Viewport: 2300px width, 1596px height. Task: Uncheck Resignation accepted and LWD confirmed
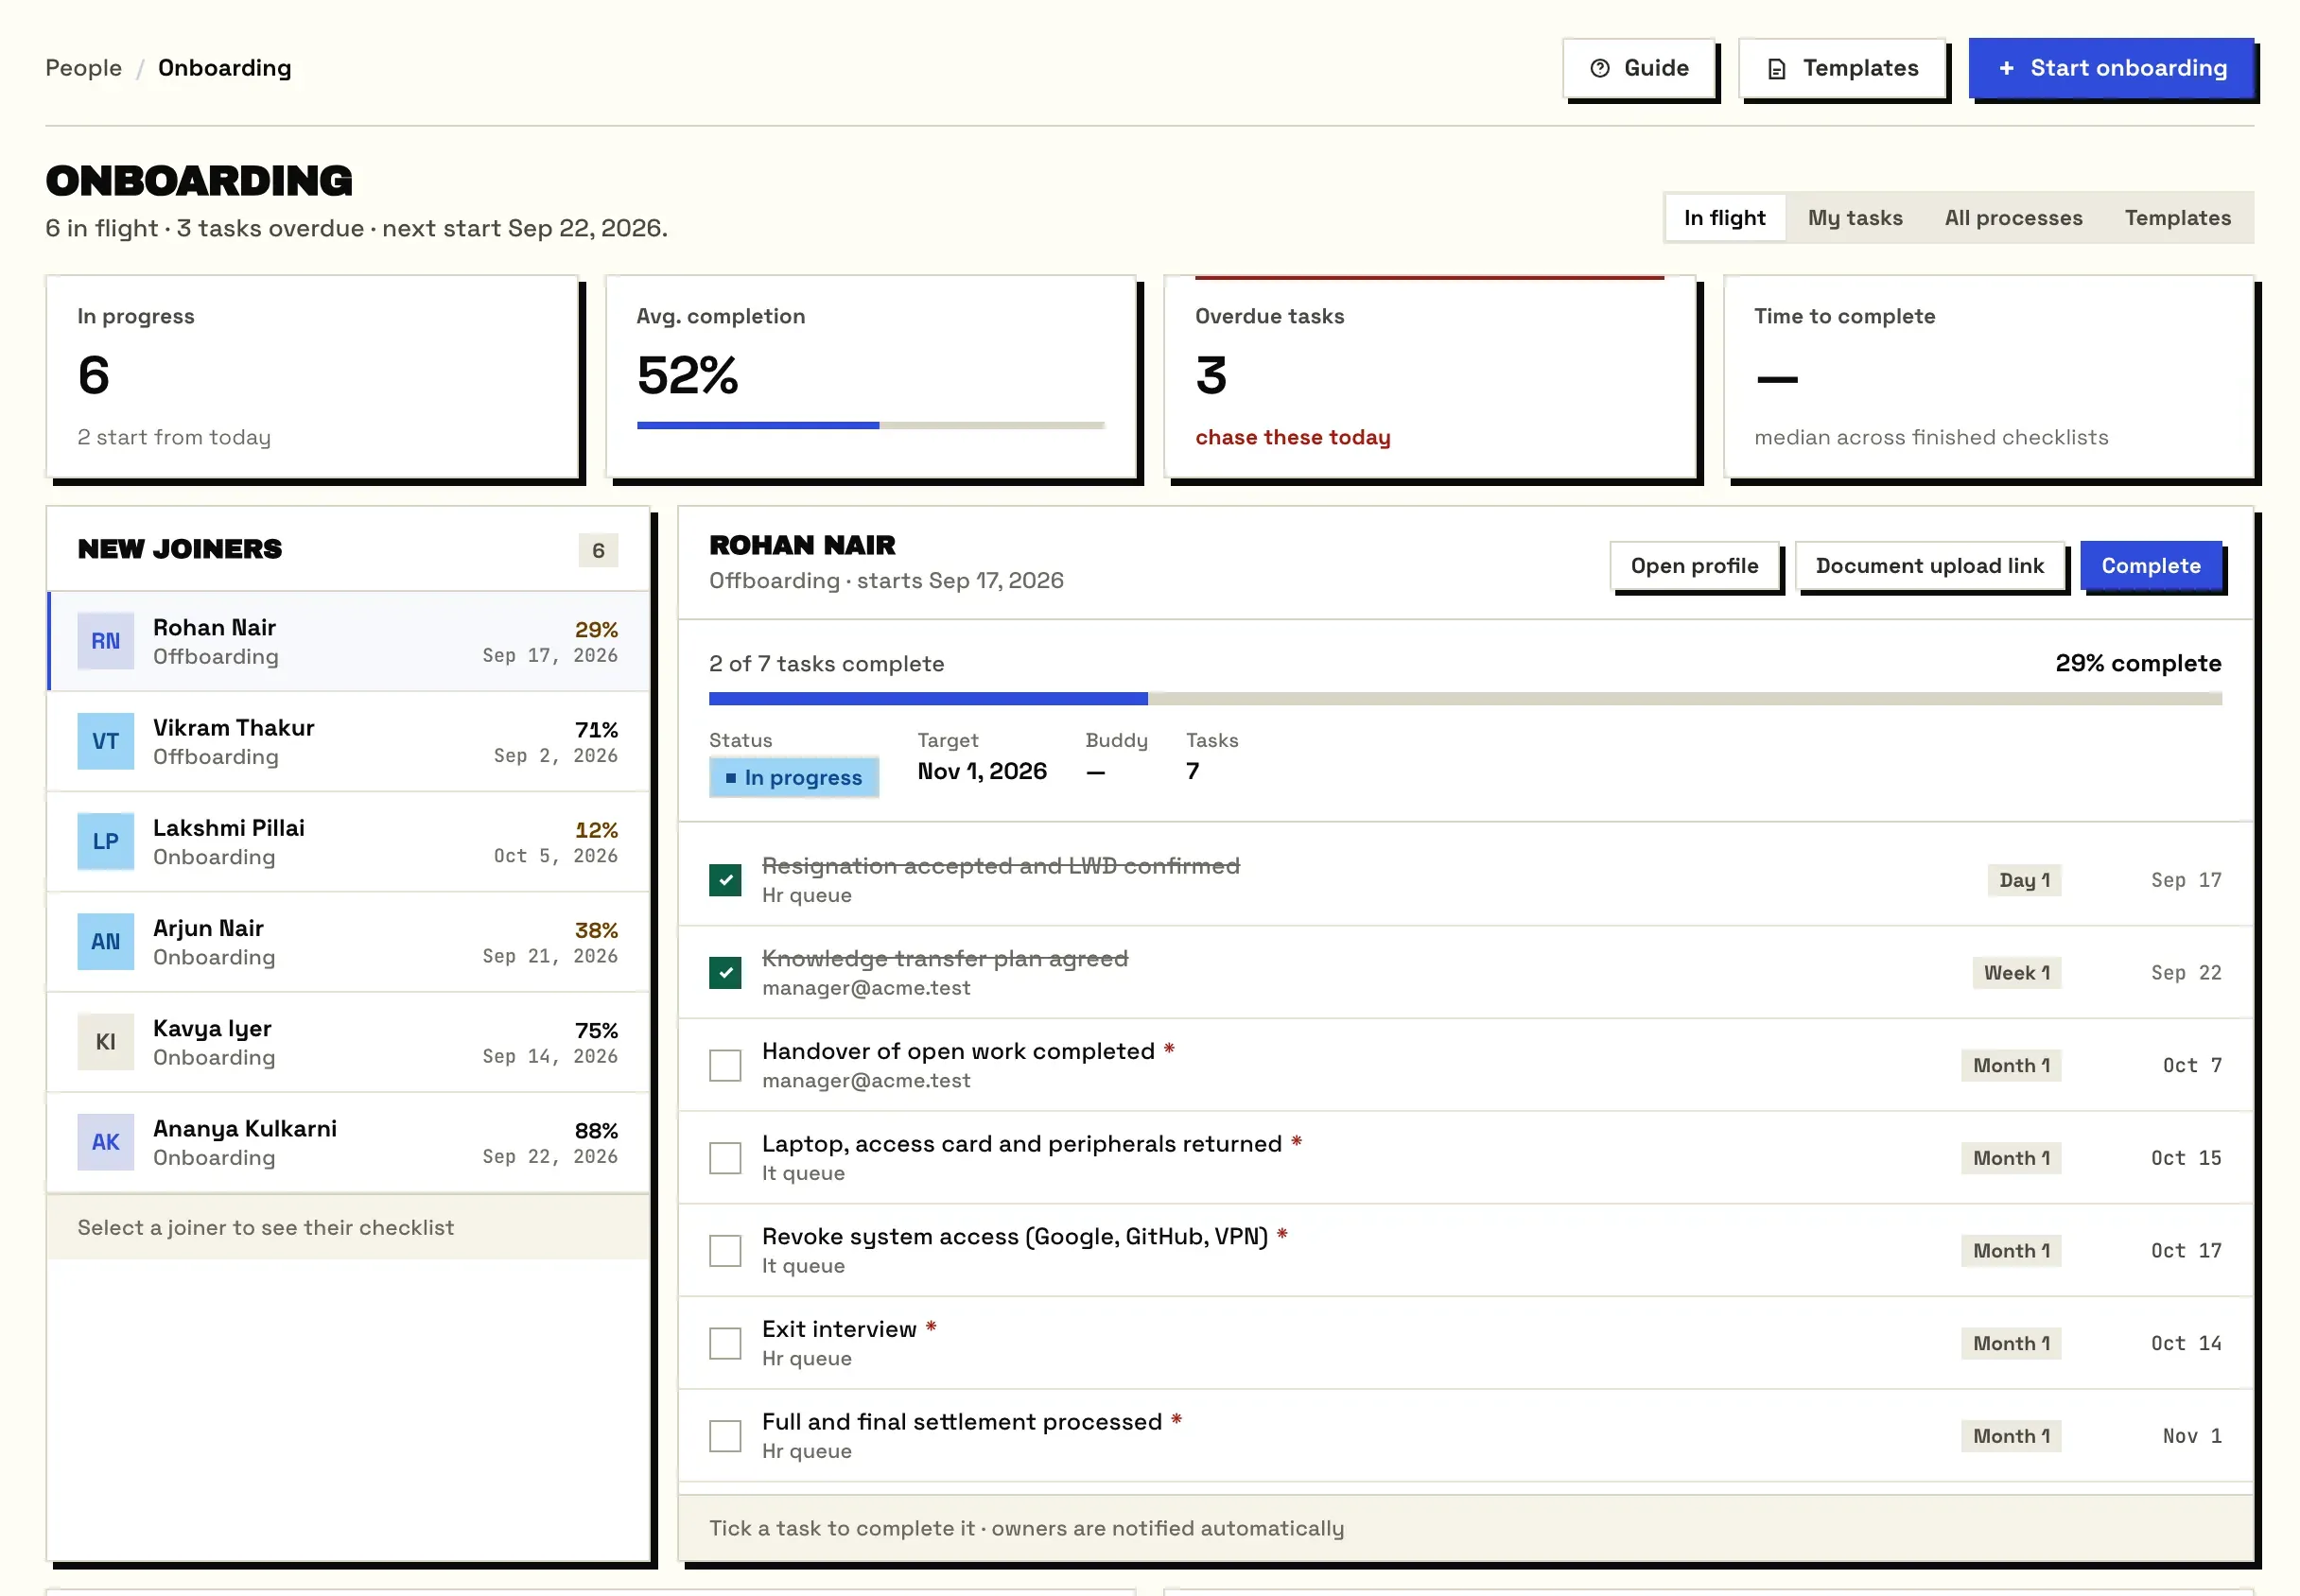725,880
